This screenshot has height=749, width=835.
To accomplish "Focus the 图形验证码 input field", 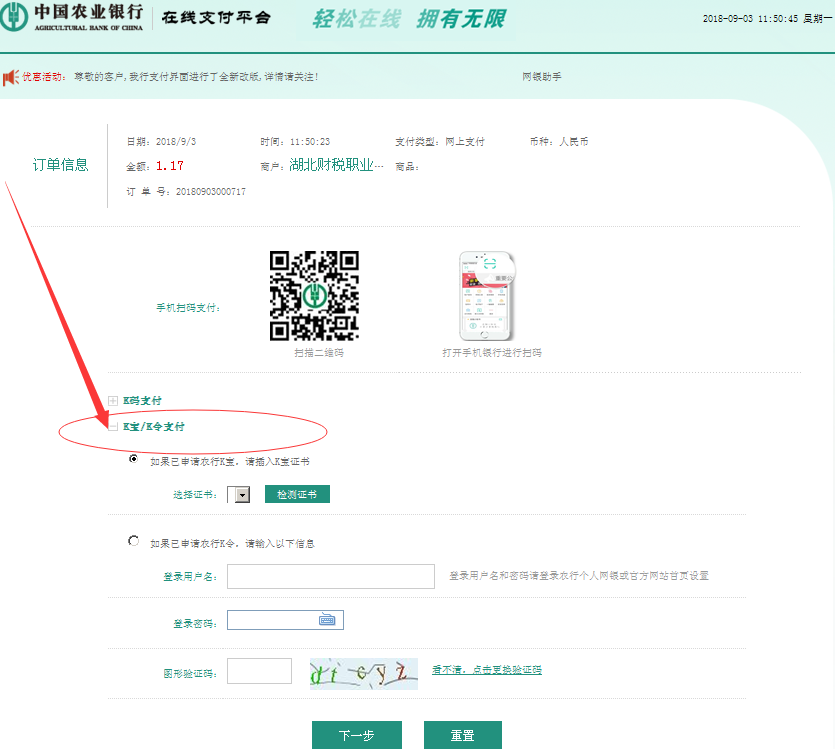I will pyautogui.click(x=259, y=671).
